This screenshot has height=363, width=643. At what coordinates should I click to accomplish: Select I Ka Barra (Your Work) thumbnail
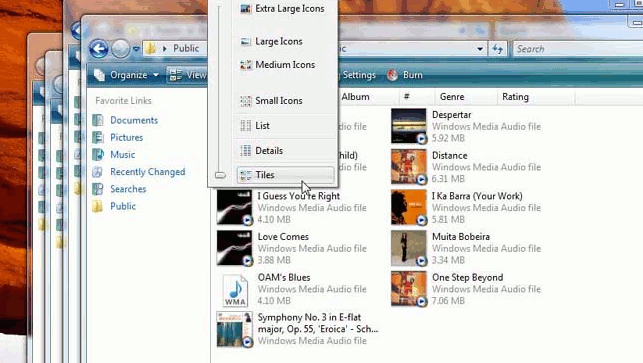(x=408, y=207)
